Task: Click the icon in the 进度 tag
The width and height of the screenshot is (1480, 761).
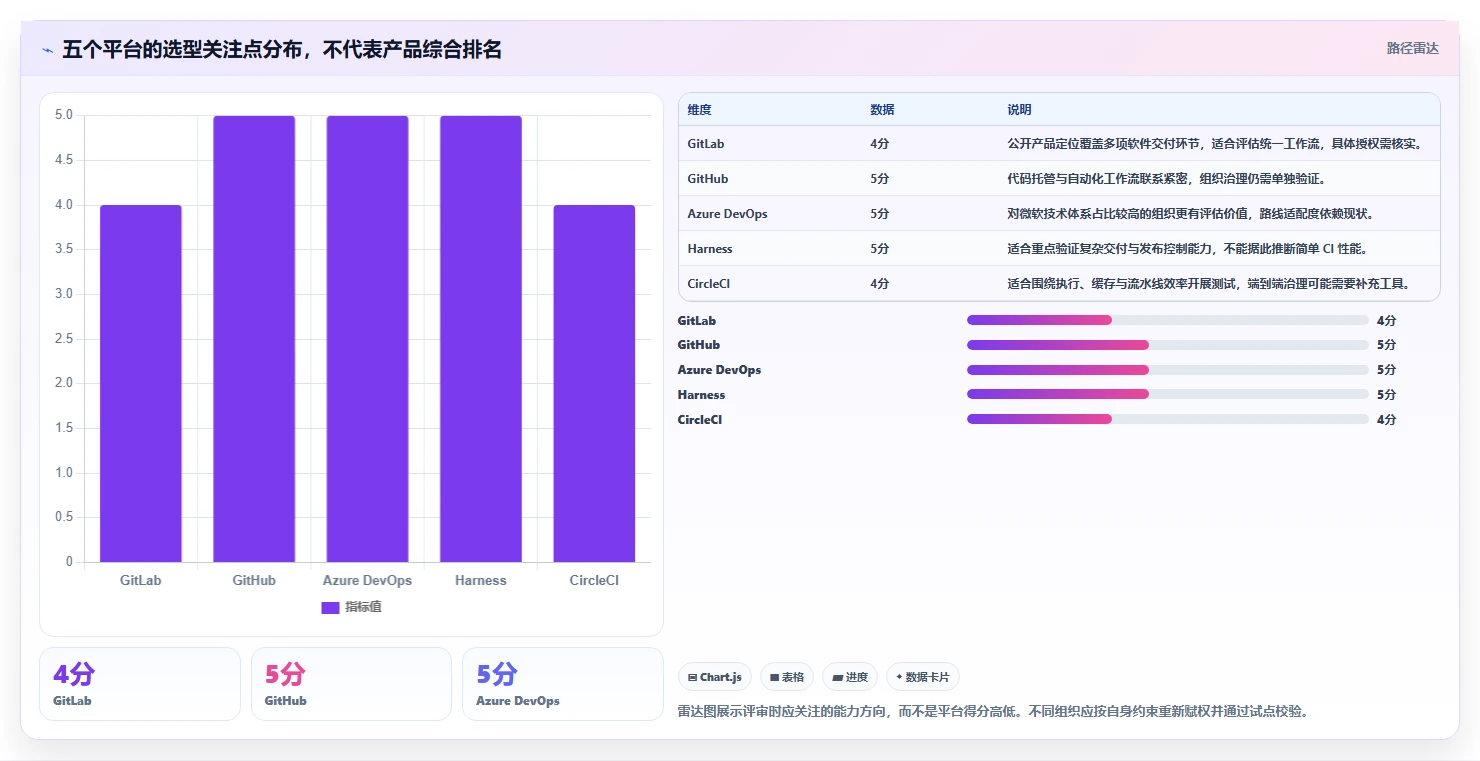Action: [837, 677]
